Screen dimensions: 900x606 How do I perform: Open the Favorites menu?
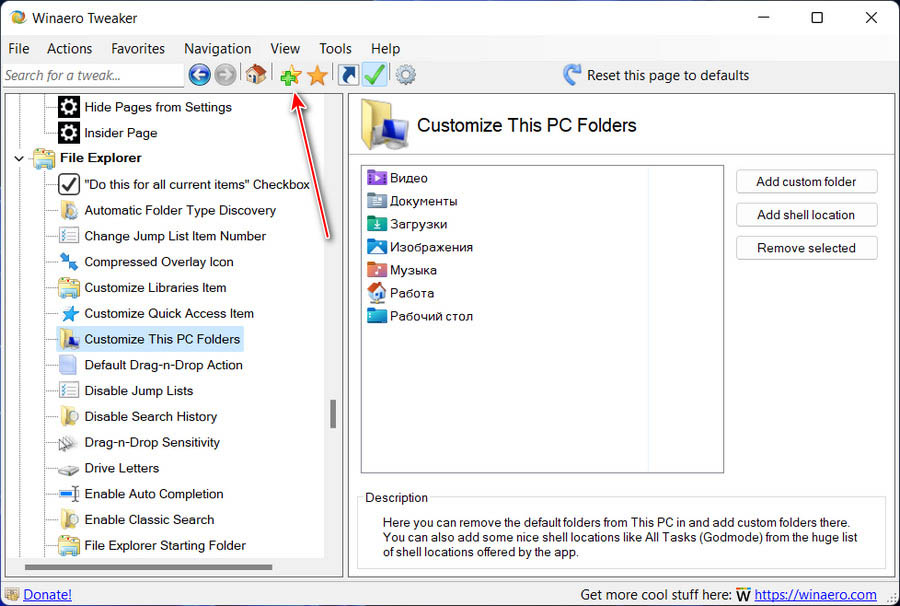[x=138, y=49]
